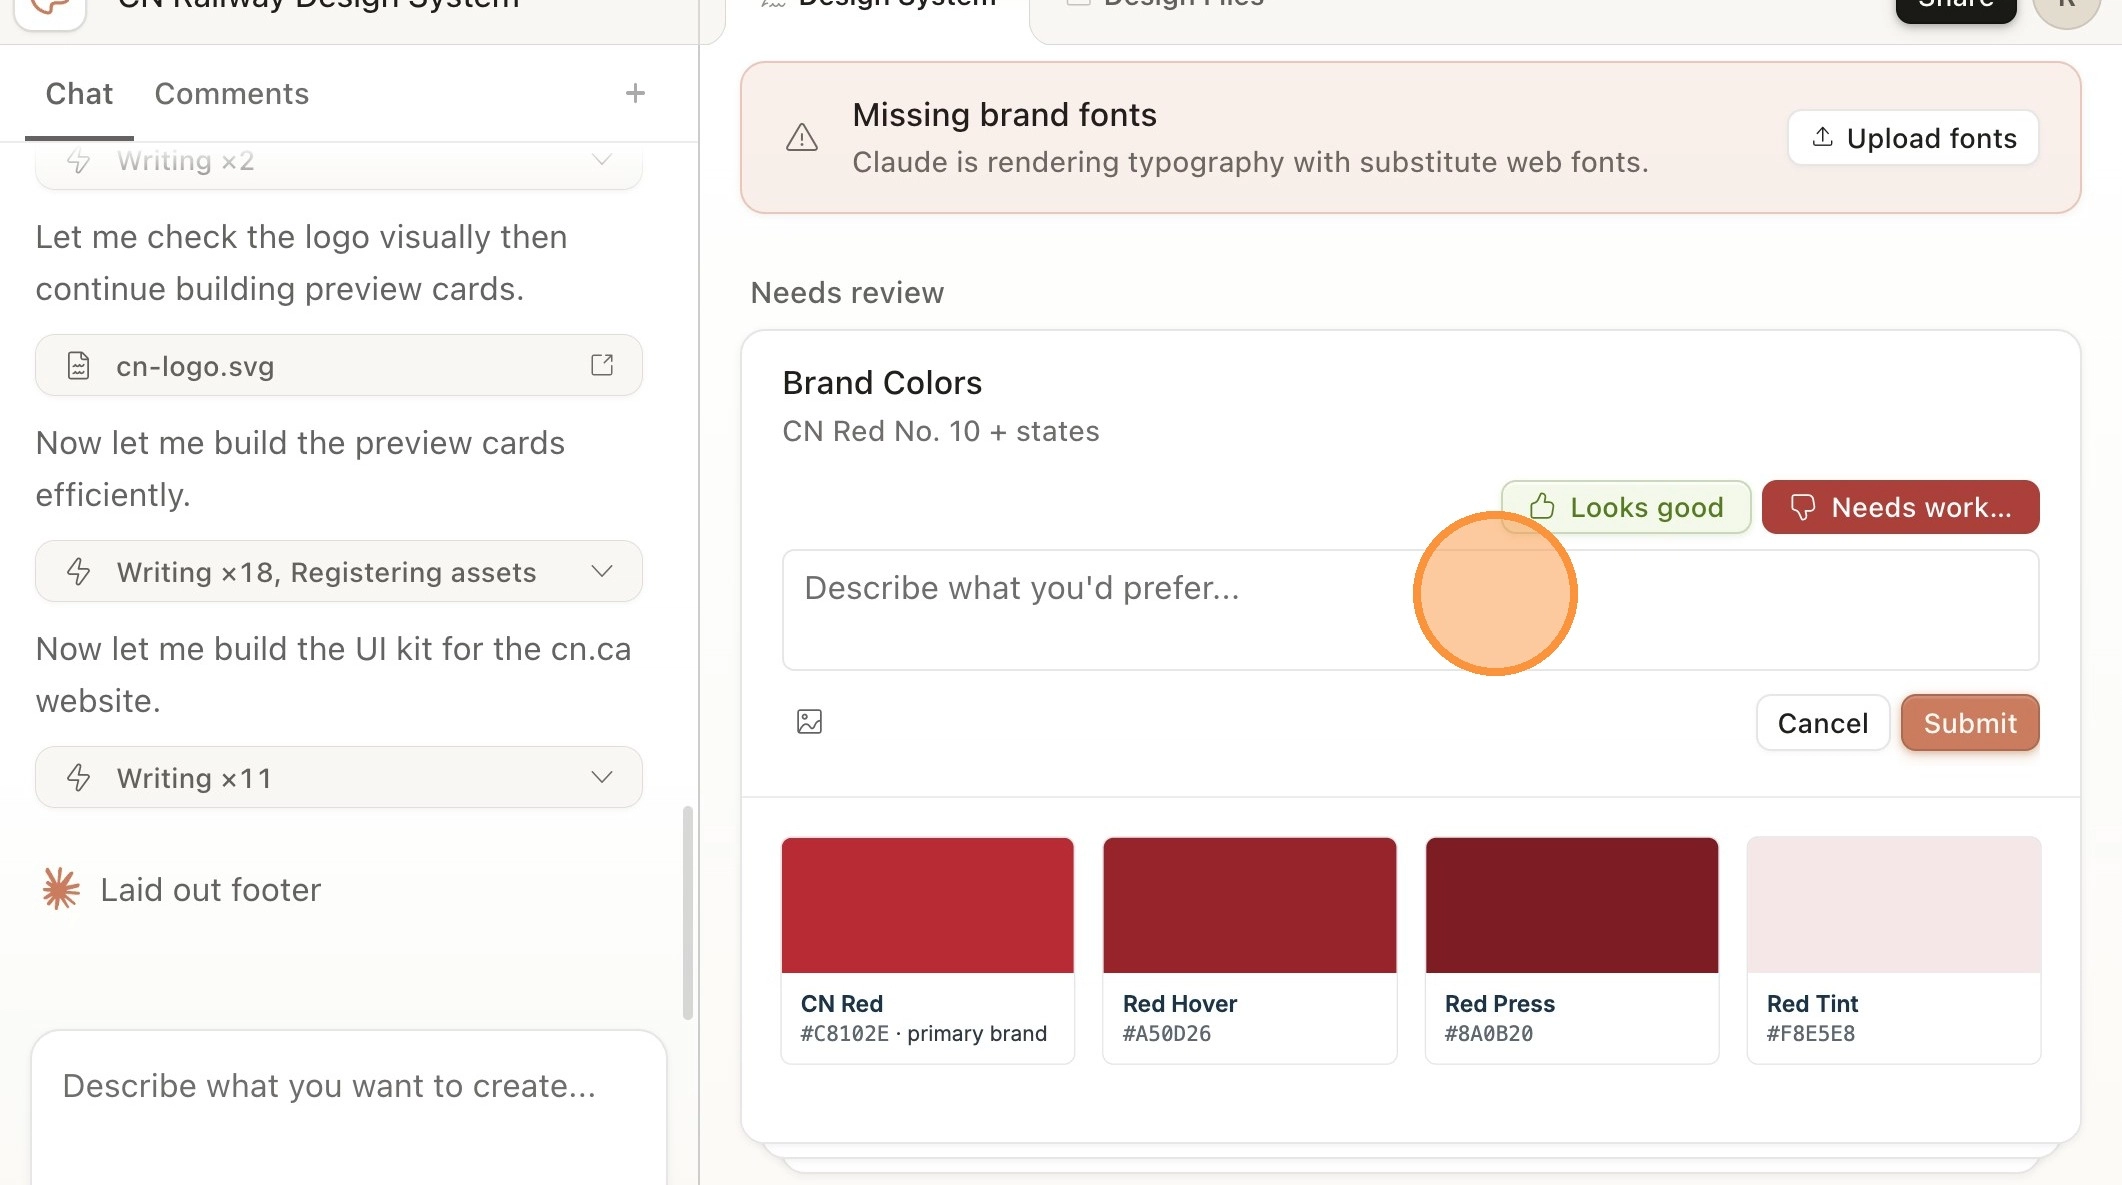The width and height of the screenshot is (2122, 1185).
Task: Mark Brand Colors as Needs work
Action: (x=1900, y=507)
